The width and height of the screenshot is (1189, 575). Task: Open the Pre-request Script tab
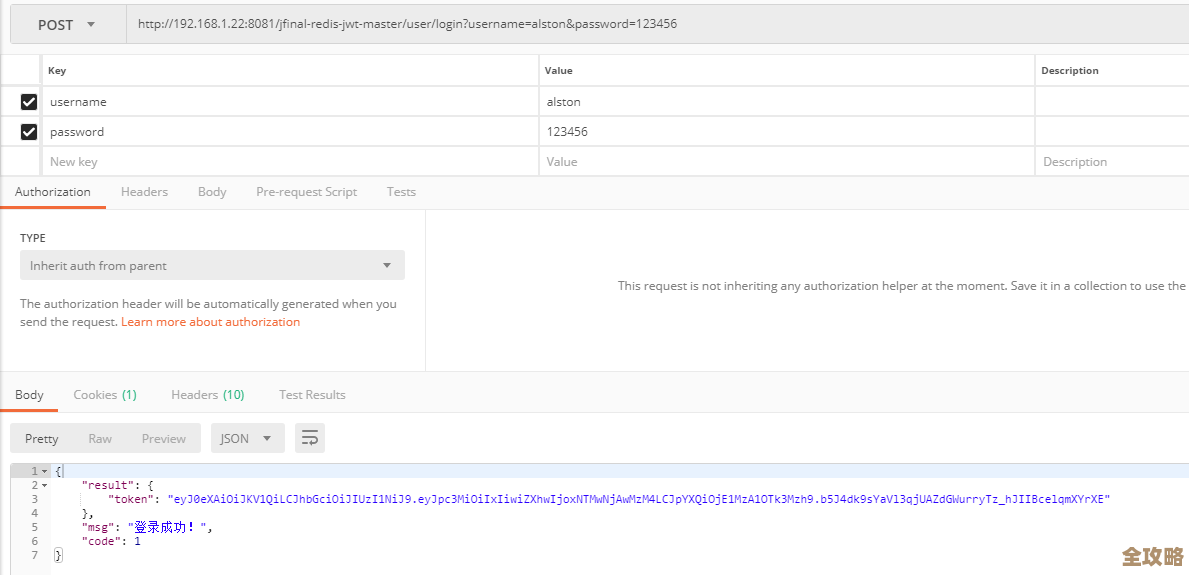pos(306,192)
